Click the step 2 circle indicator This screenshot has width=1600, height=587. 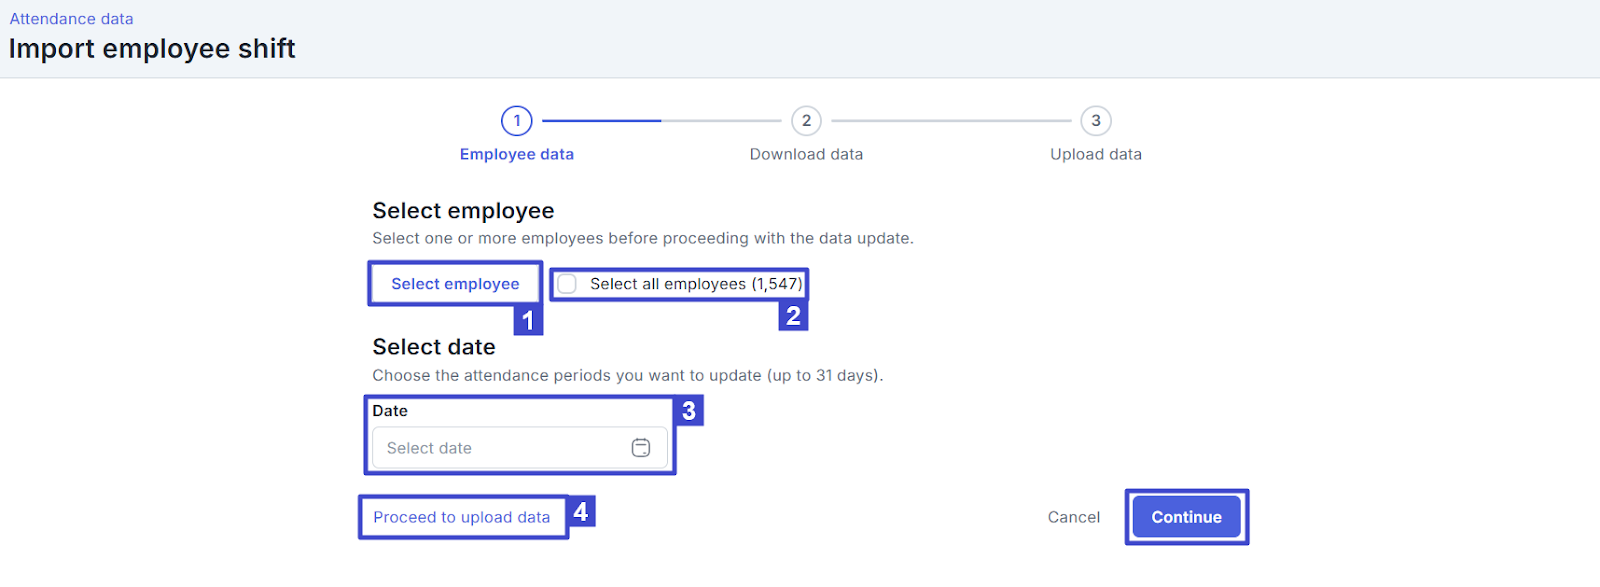point(806,121)
